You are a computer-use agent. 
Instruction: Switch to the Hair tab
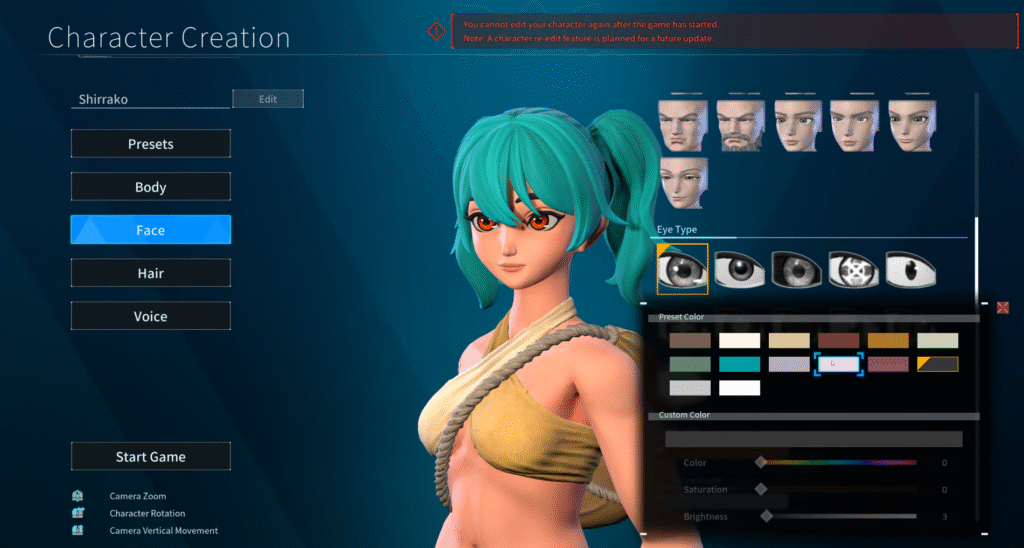pos(150,273)
